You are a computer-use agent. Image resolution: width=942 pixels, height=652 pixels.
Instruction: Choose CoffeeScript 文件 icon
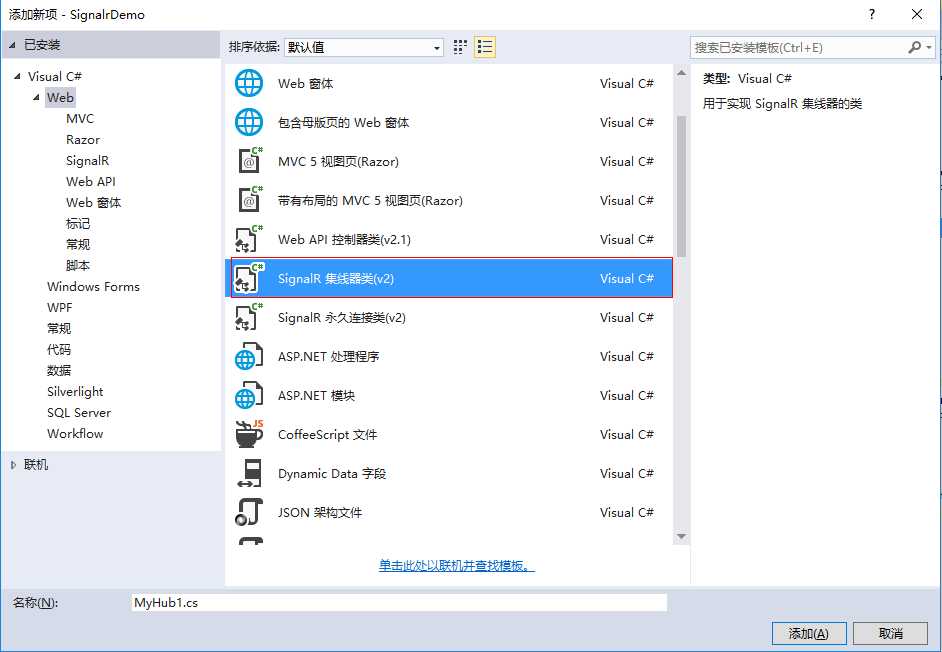tap(249, 434)
